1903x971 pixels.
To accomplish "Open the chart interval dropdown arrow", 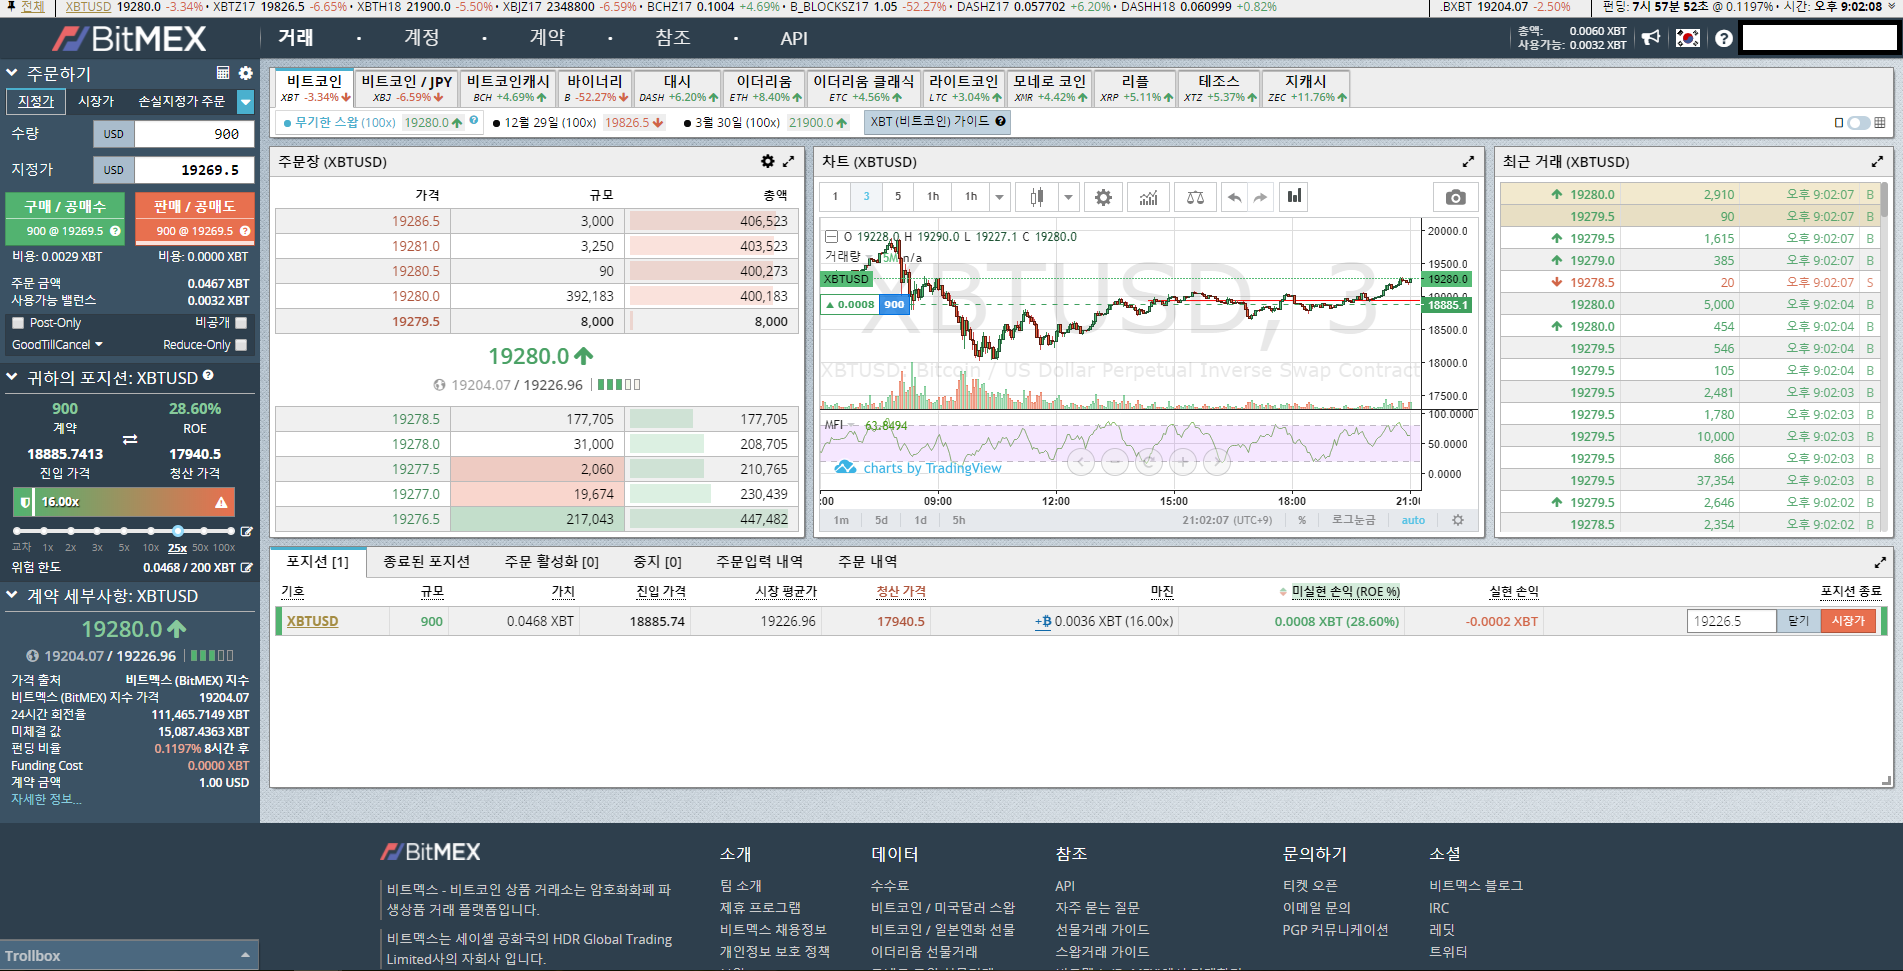I will coord(998,197).
